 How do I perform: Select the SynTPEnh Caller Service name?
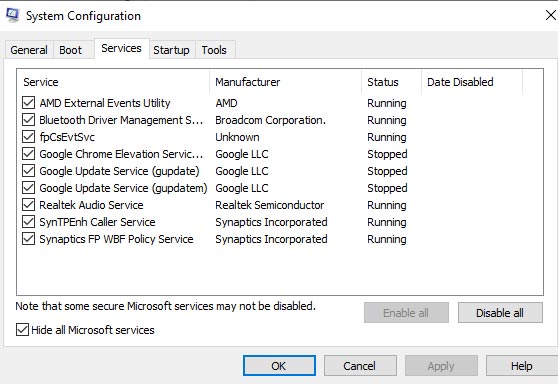[x=97, y=222]
